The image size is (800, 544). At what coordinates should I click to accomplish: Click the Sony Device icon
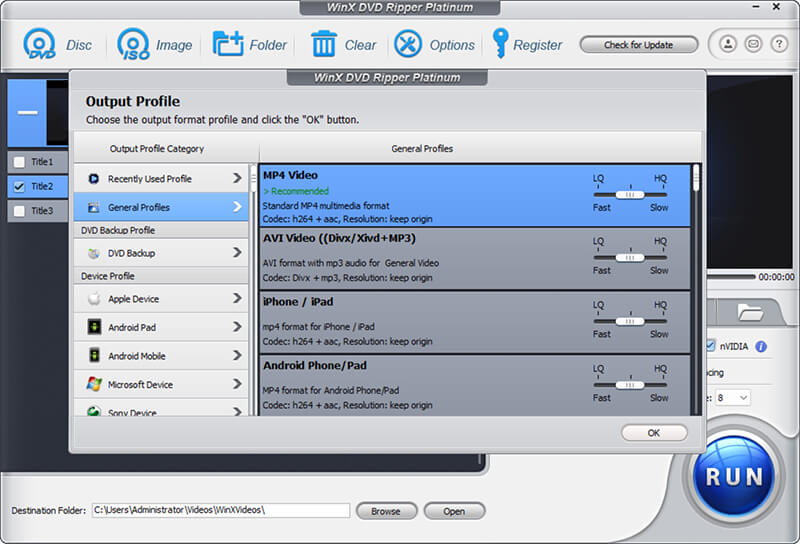coord(94,411)
